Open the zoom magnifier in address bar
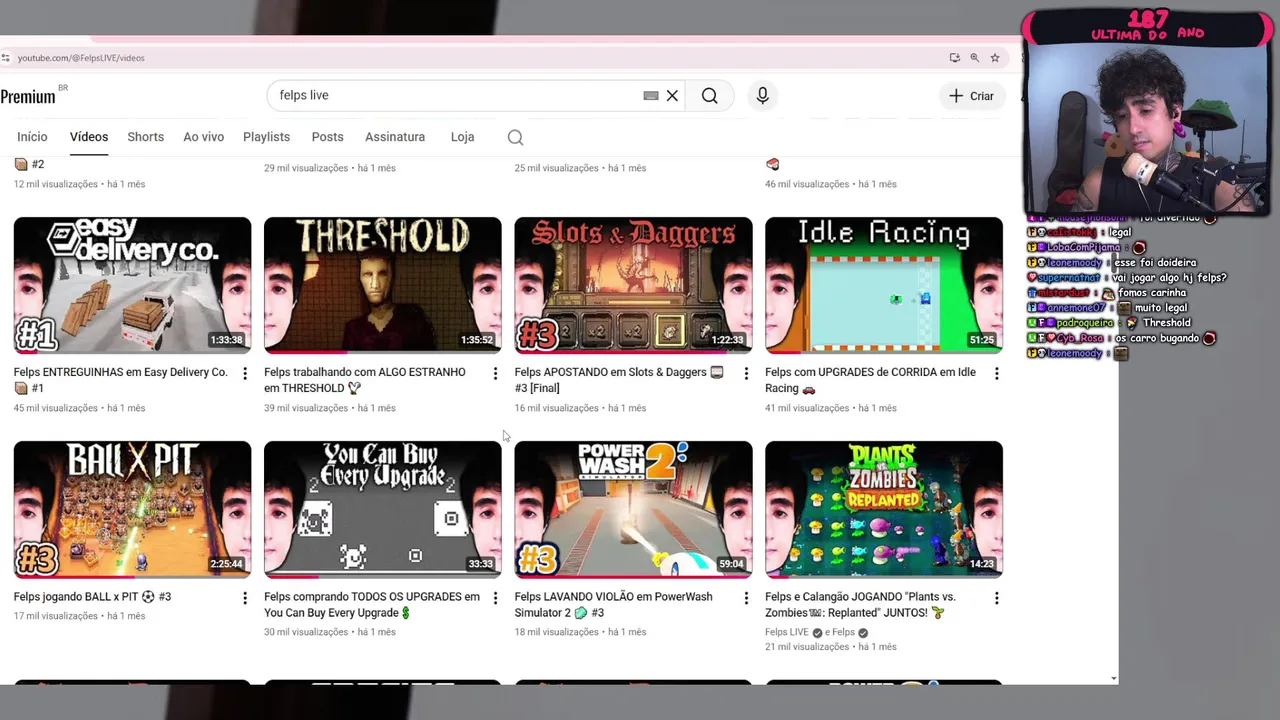This screenshot has height=720, width=1280. pyautogui.click(x=974, y=58)
